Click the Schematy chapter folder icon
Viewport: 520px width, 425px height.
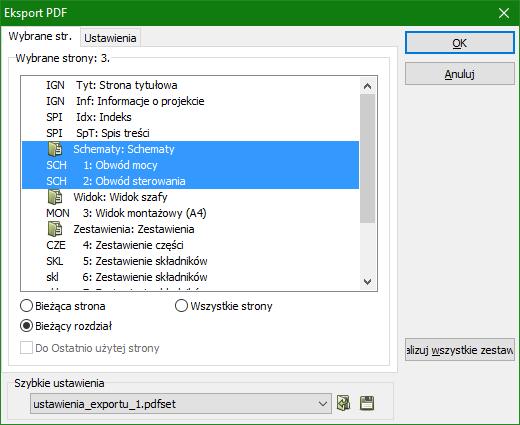55,149
